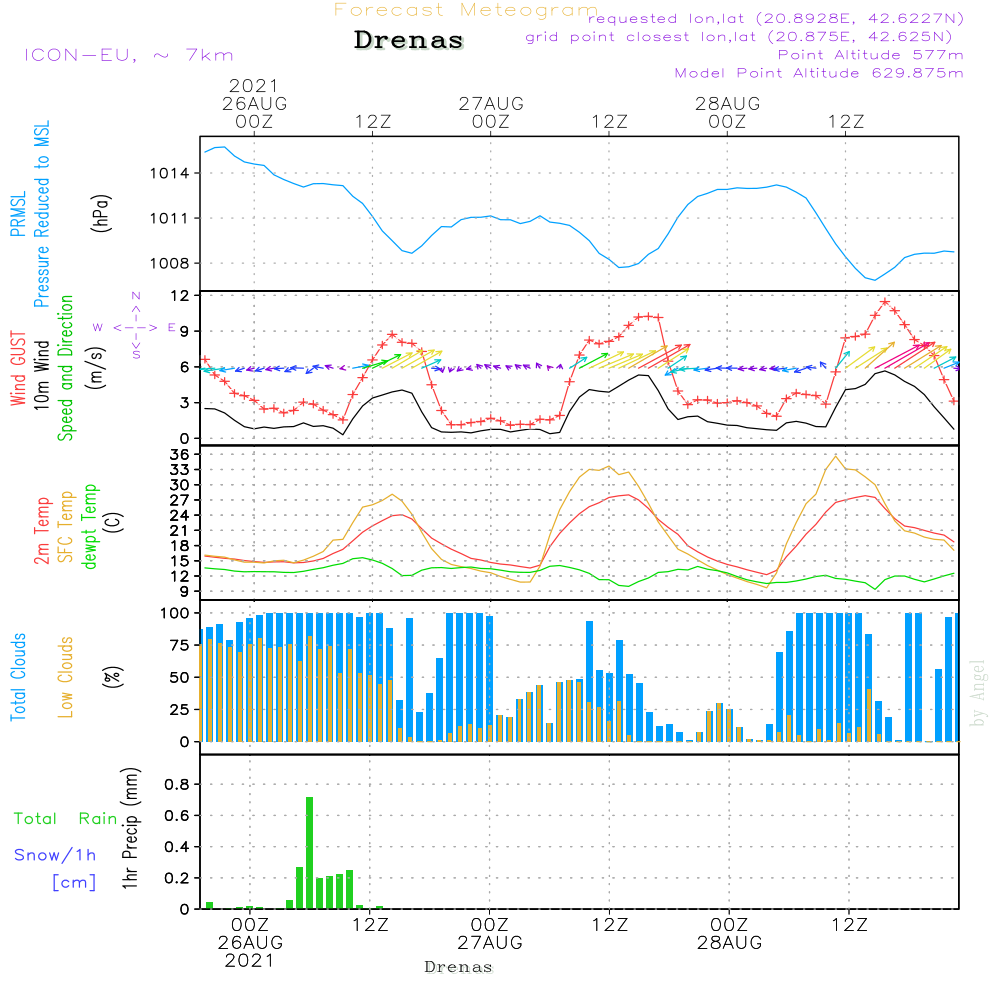Click the 1008 pressure axis value
The width and height of the screenshot is (1000, 1000).
pos(169,263)
